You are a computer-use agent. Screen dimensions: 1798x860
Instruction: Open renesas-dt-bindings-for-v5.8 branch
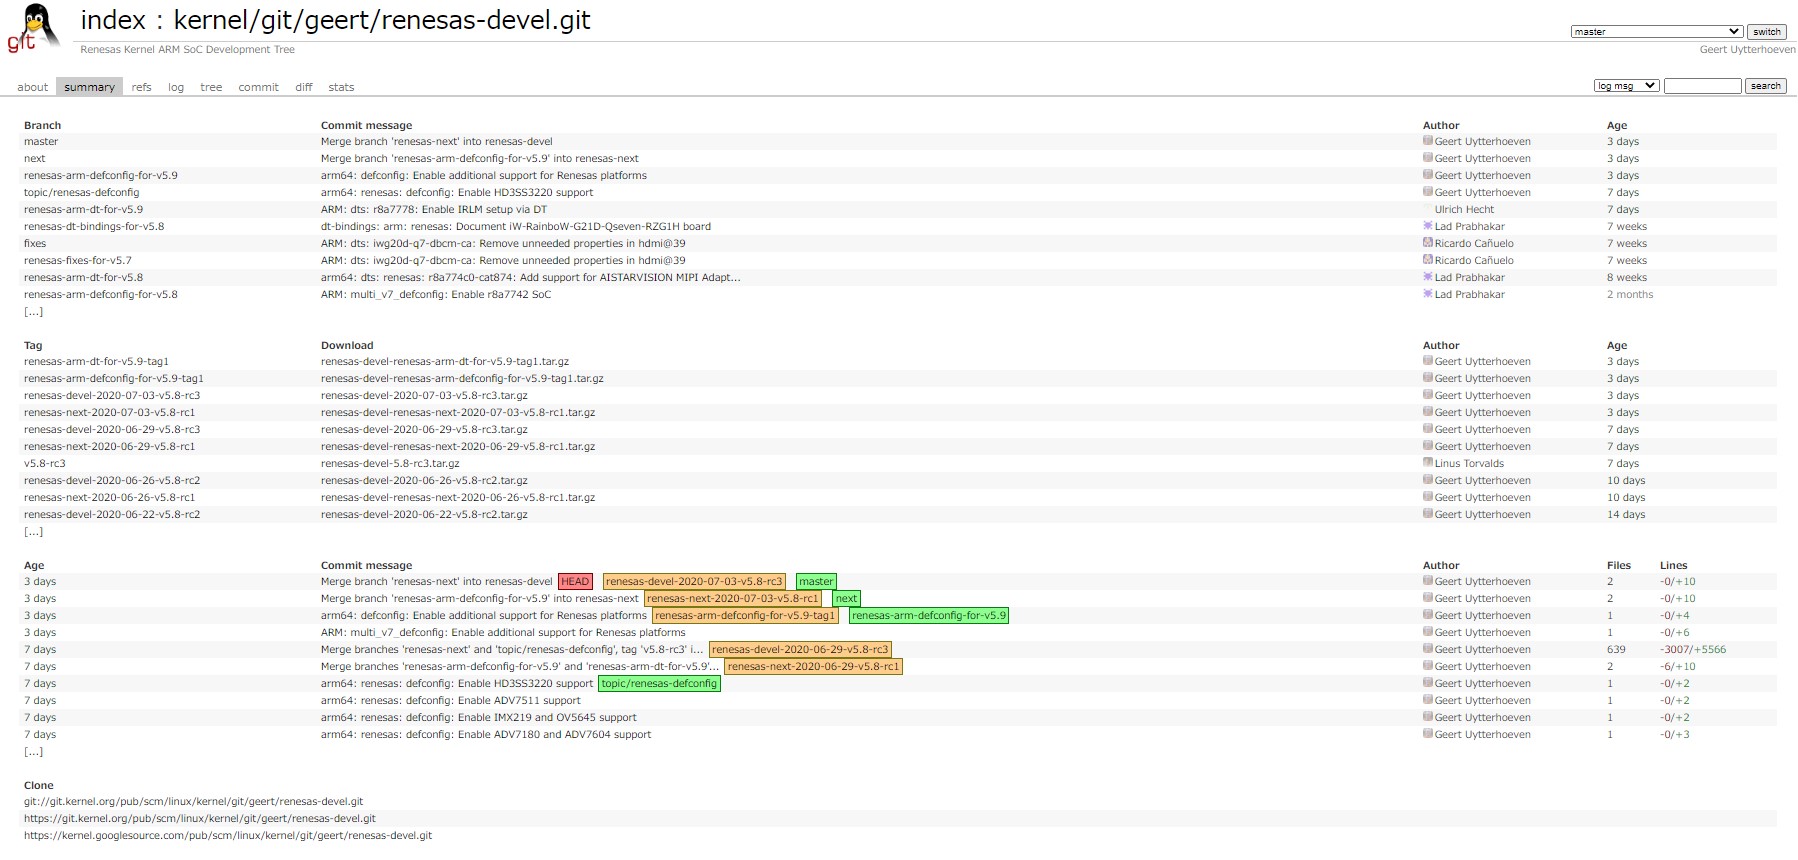94,227
